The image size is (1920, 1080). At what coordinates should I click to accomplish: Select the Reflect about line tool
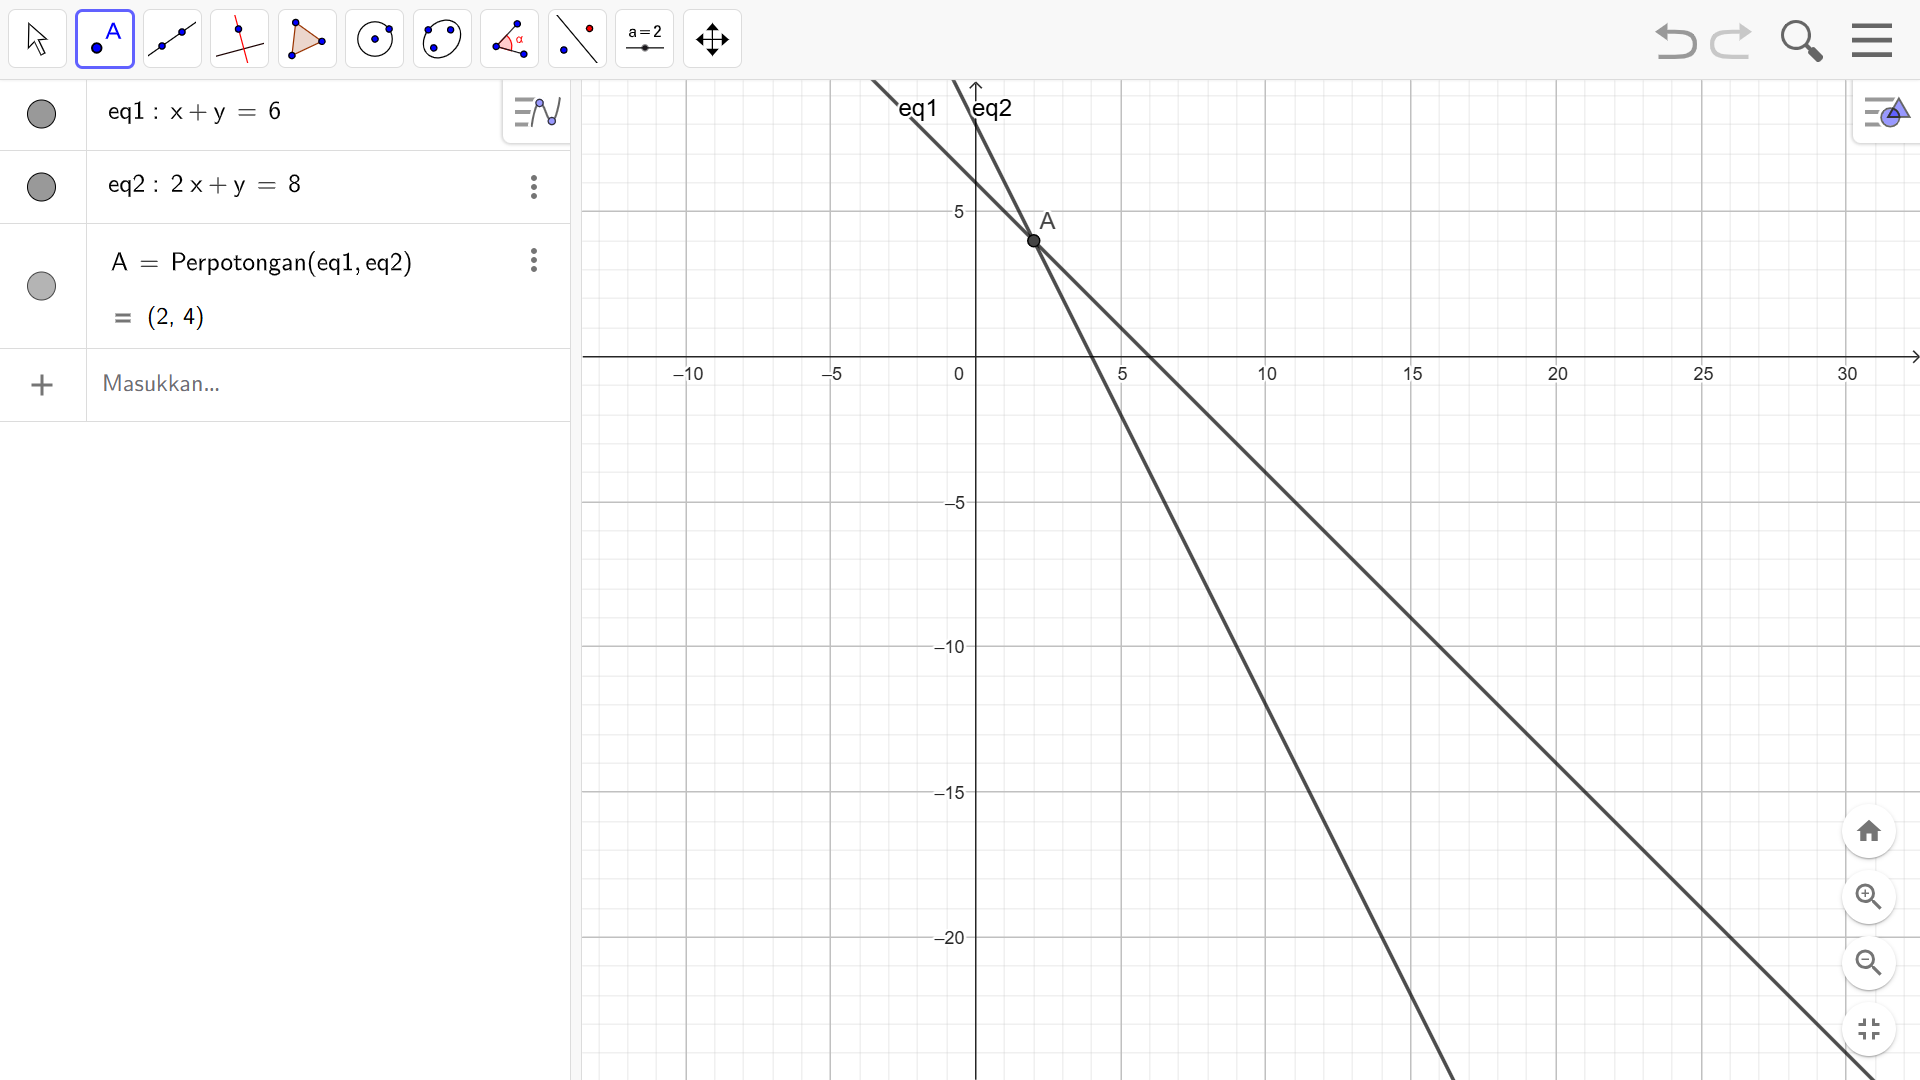tap(577, 40)
